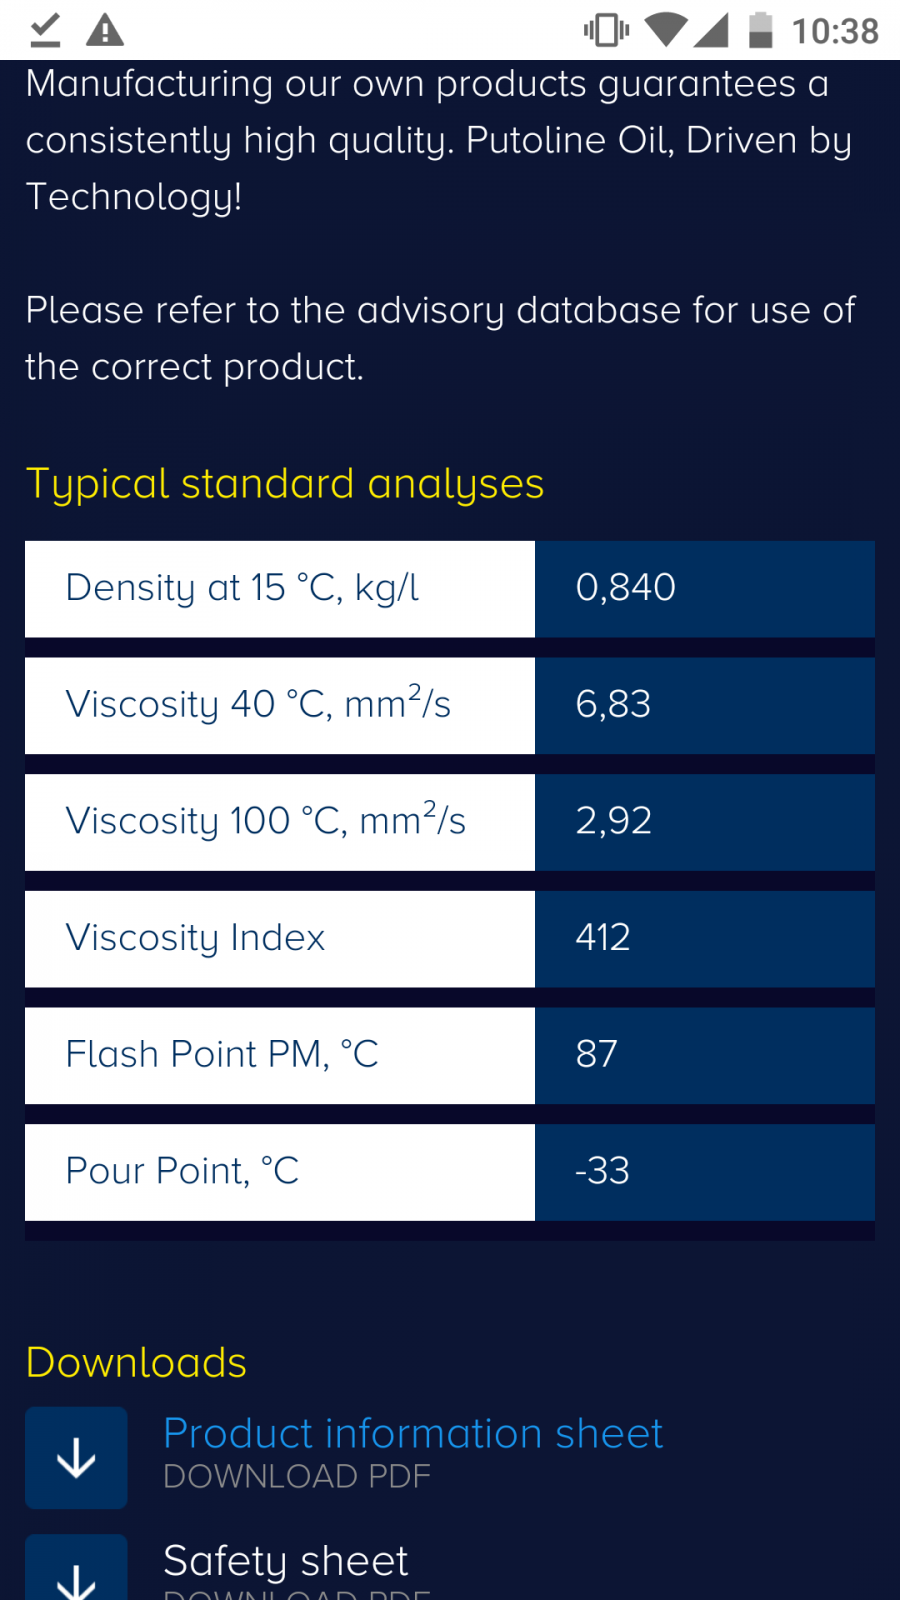Select the Viscosity 40 °C value 6,83
This screenshot has width=900, height=1600.
pyautogui.click(x=613, y=705)
